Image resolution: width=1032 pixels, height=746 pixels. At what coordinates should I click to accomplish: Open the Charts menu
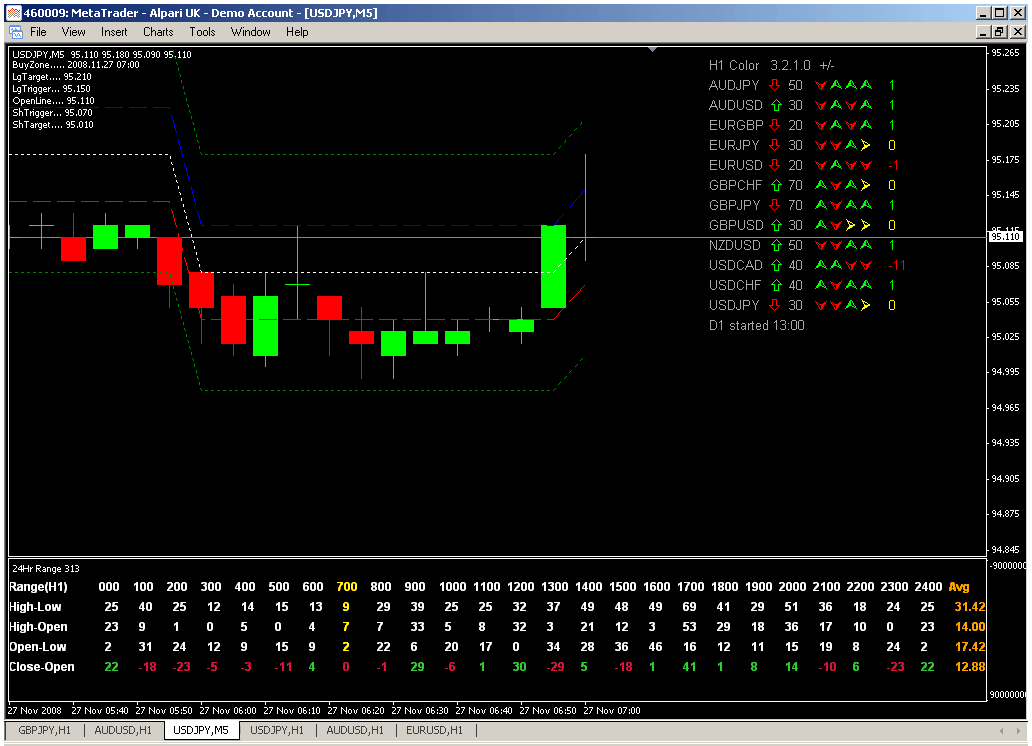pos(158,32)
